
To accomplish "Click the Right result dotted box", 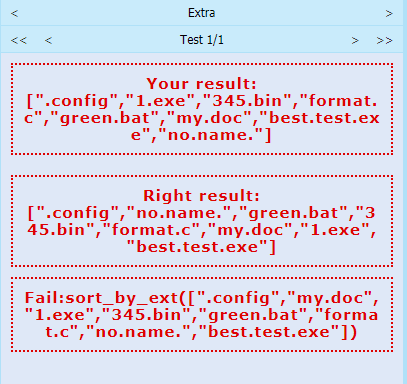I will point(202,221).
